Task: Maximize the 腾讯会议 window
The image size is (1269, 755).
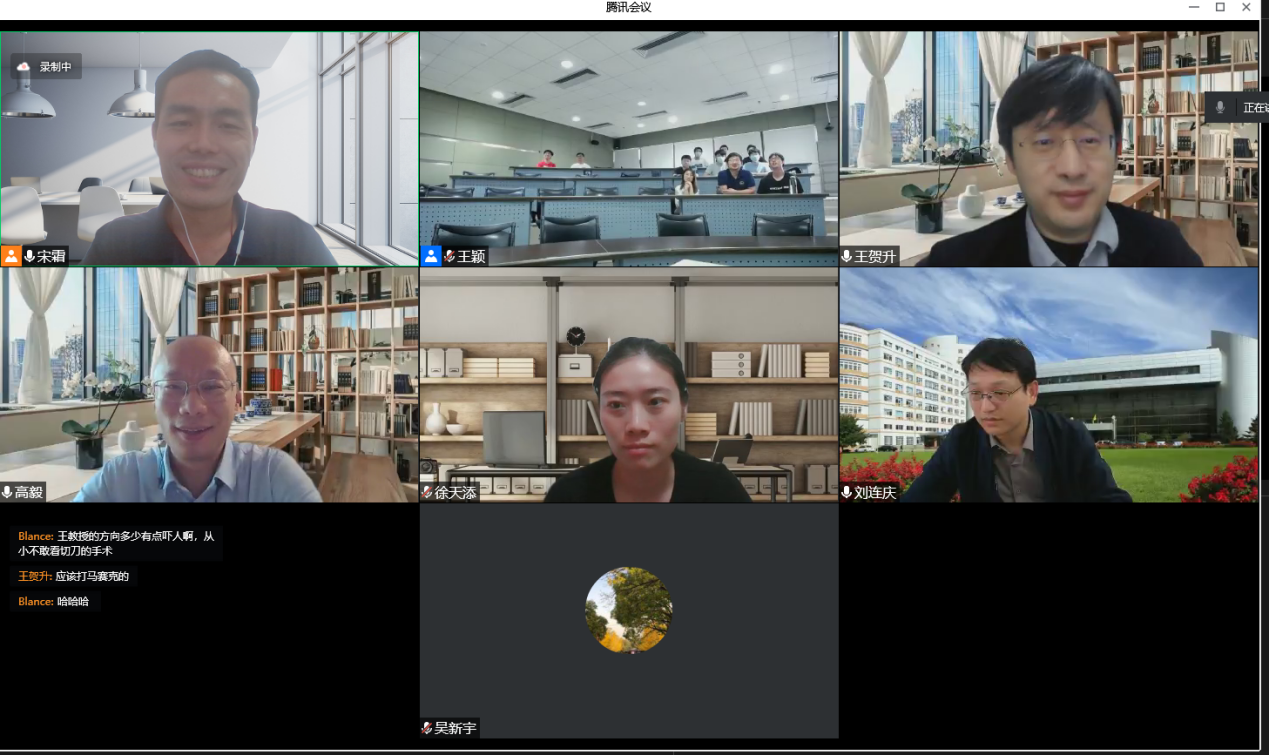Action: click(1220, 7)
